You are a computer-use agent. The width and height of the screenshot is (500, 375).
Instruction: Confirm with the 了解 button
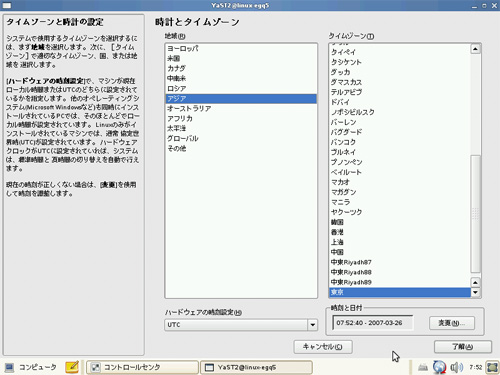pyautogui.click(x=463, y=347)
